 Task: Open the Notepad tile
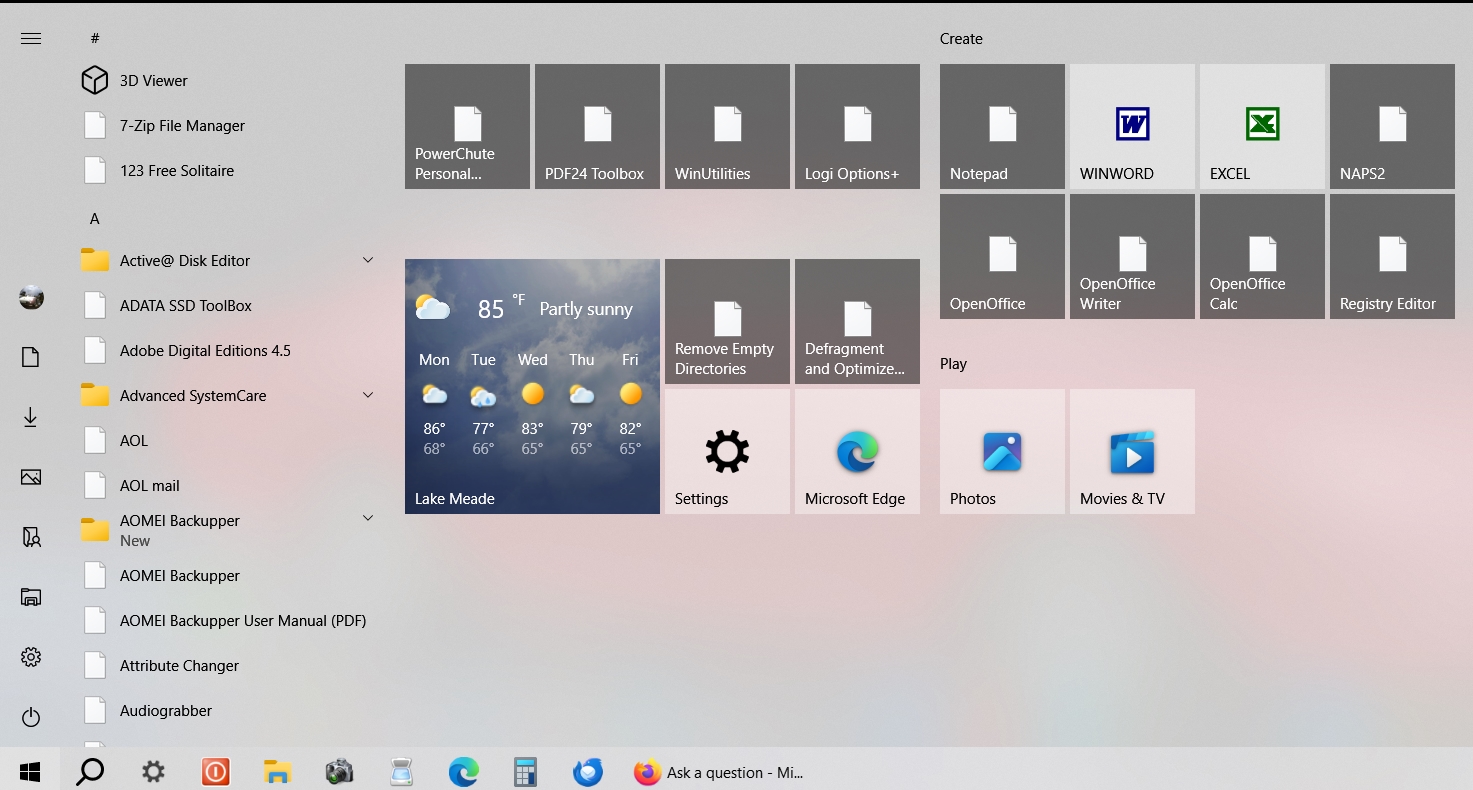pyautogui.click(x=1002, y=126)
